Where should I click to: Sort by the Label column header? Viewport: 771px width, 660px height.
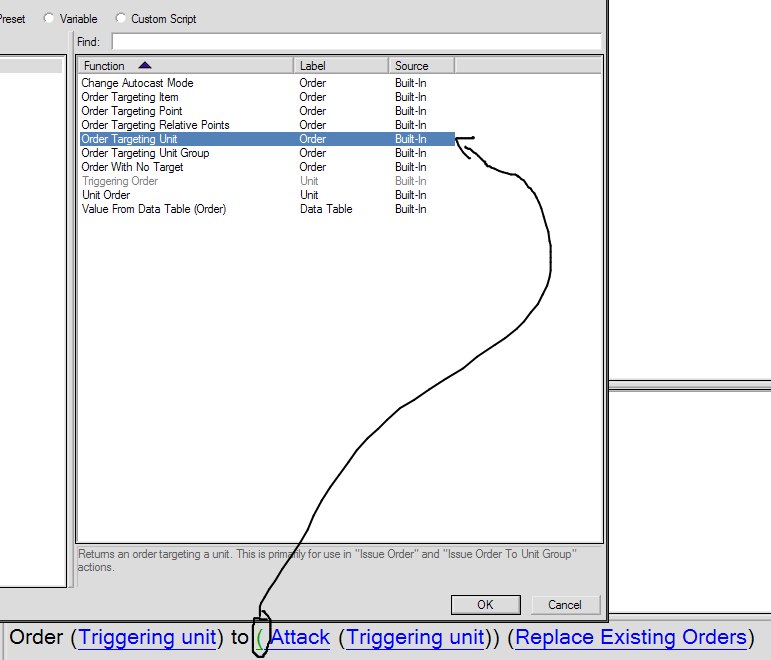[x=341, y=65]
